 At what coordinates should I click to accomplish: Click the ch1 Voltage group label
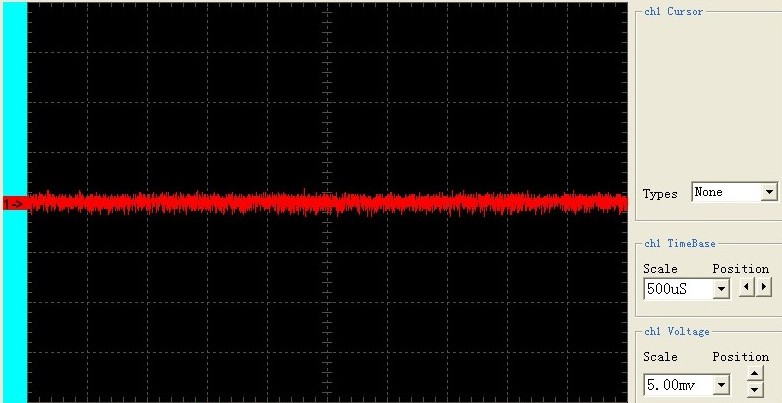point(677,332)
